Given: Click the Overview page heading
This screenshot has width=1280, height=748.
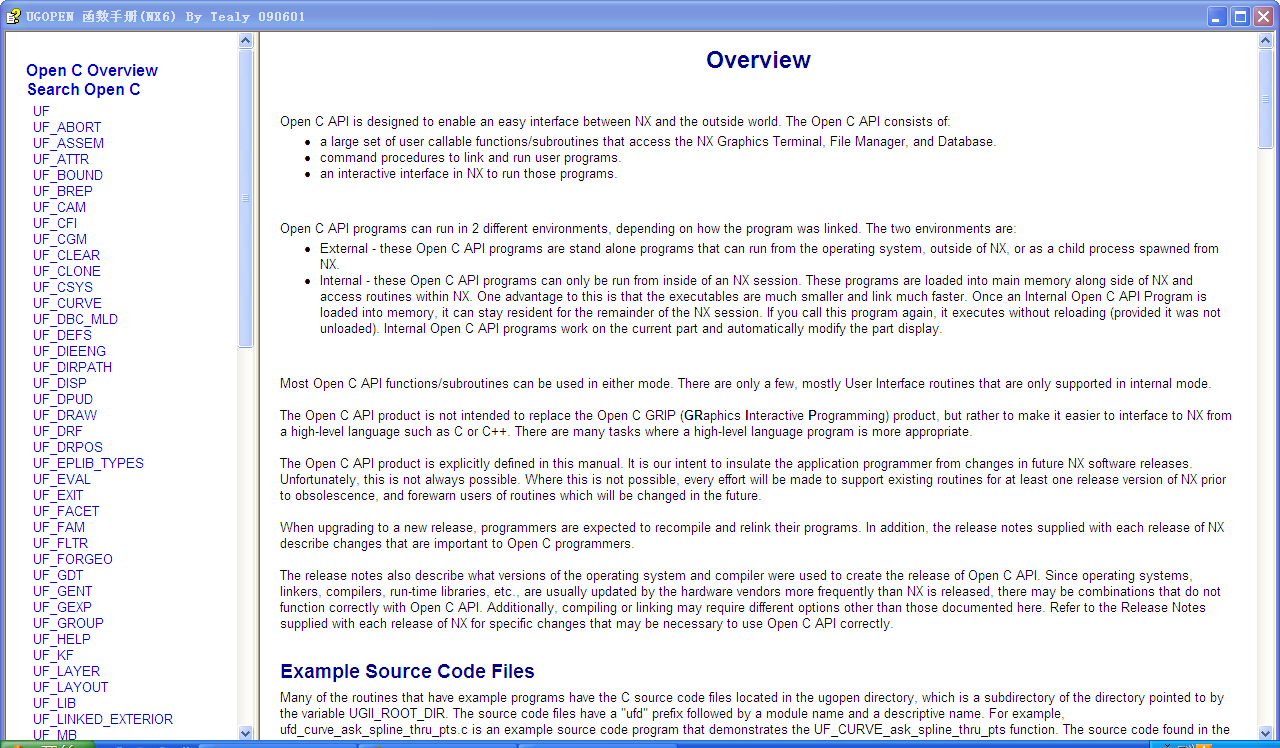Looking at the screenshot, I should 758,60.
